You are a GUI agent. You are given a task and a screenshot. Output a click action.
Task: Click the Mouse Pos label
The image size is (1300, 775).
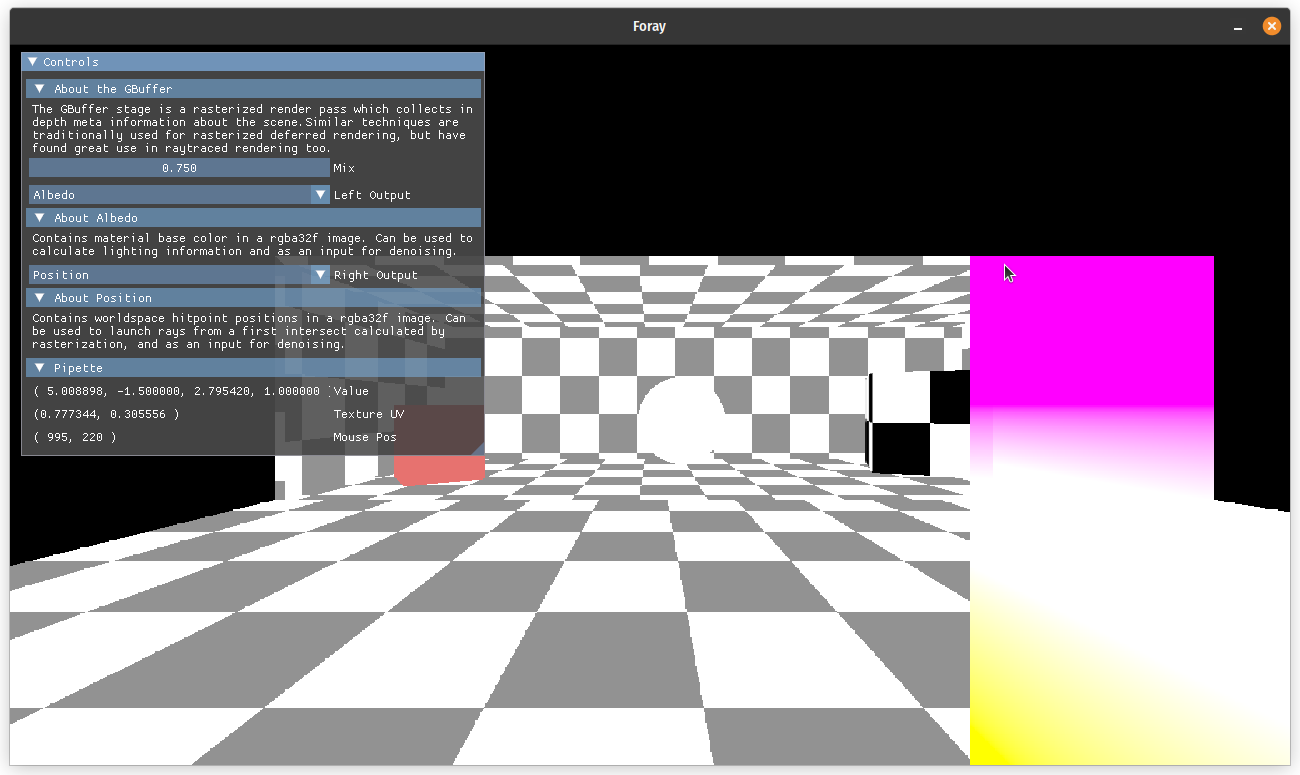point(365,437)
